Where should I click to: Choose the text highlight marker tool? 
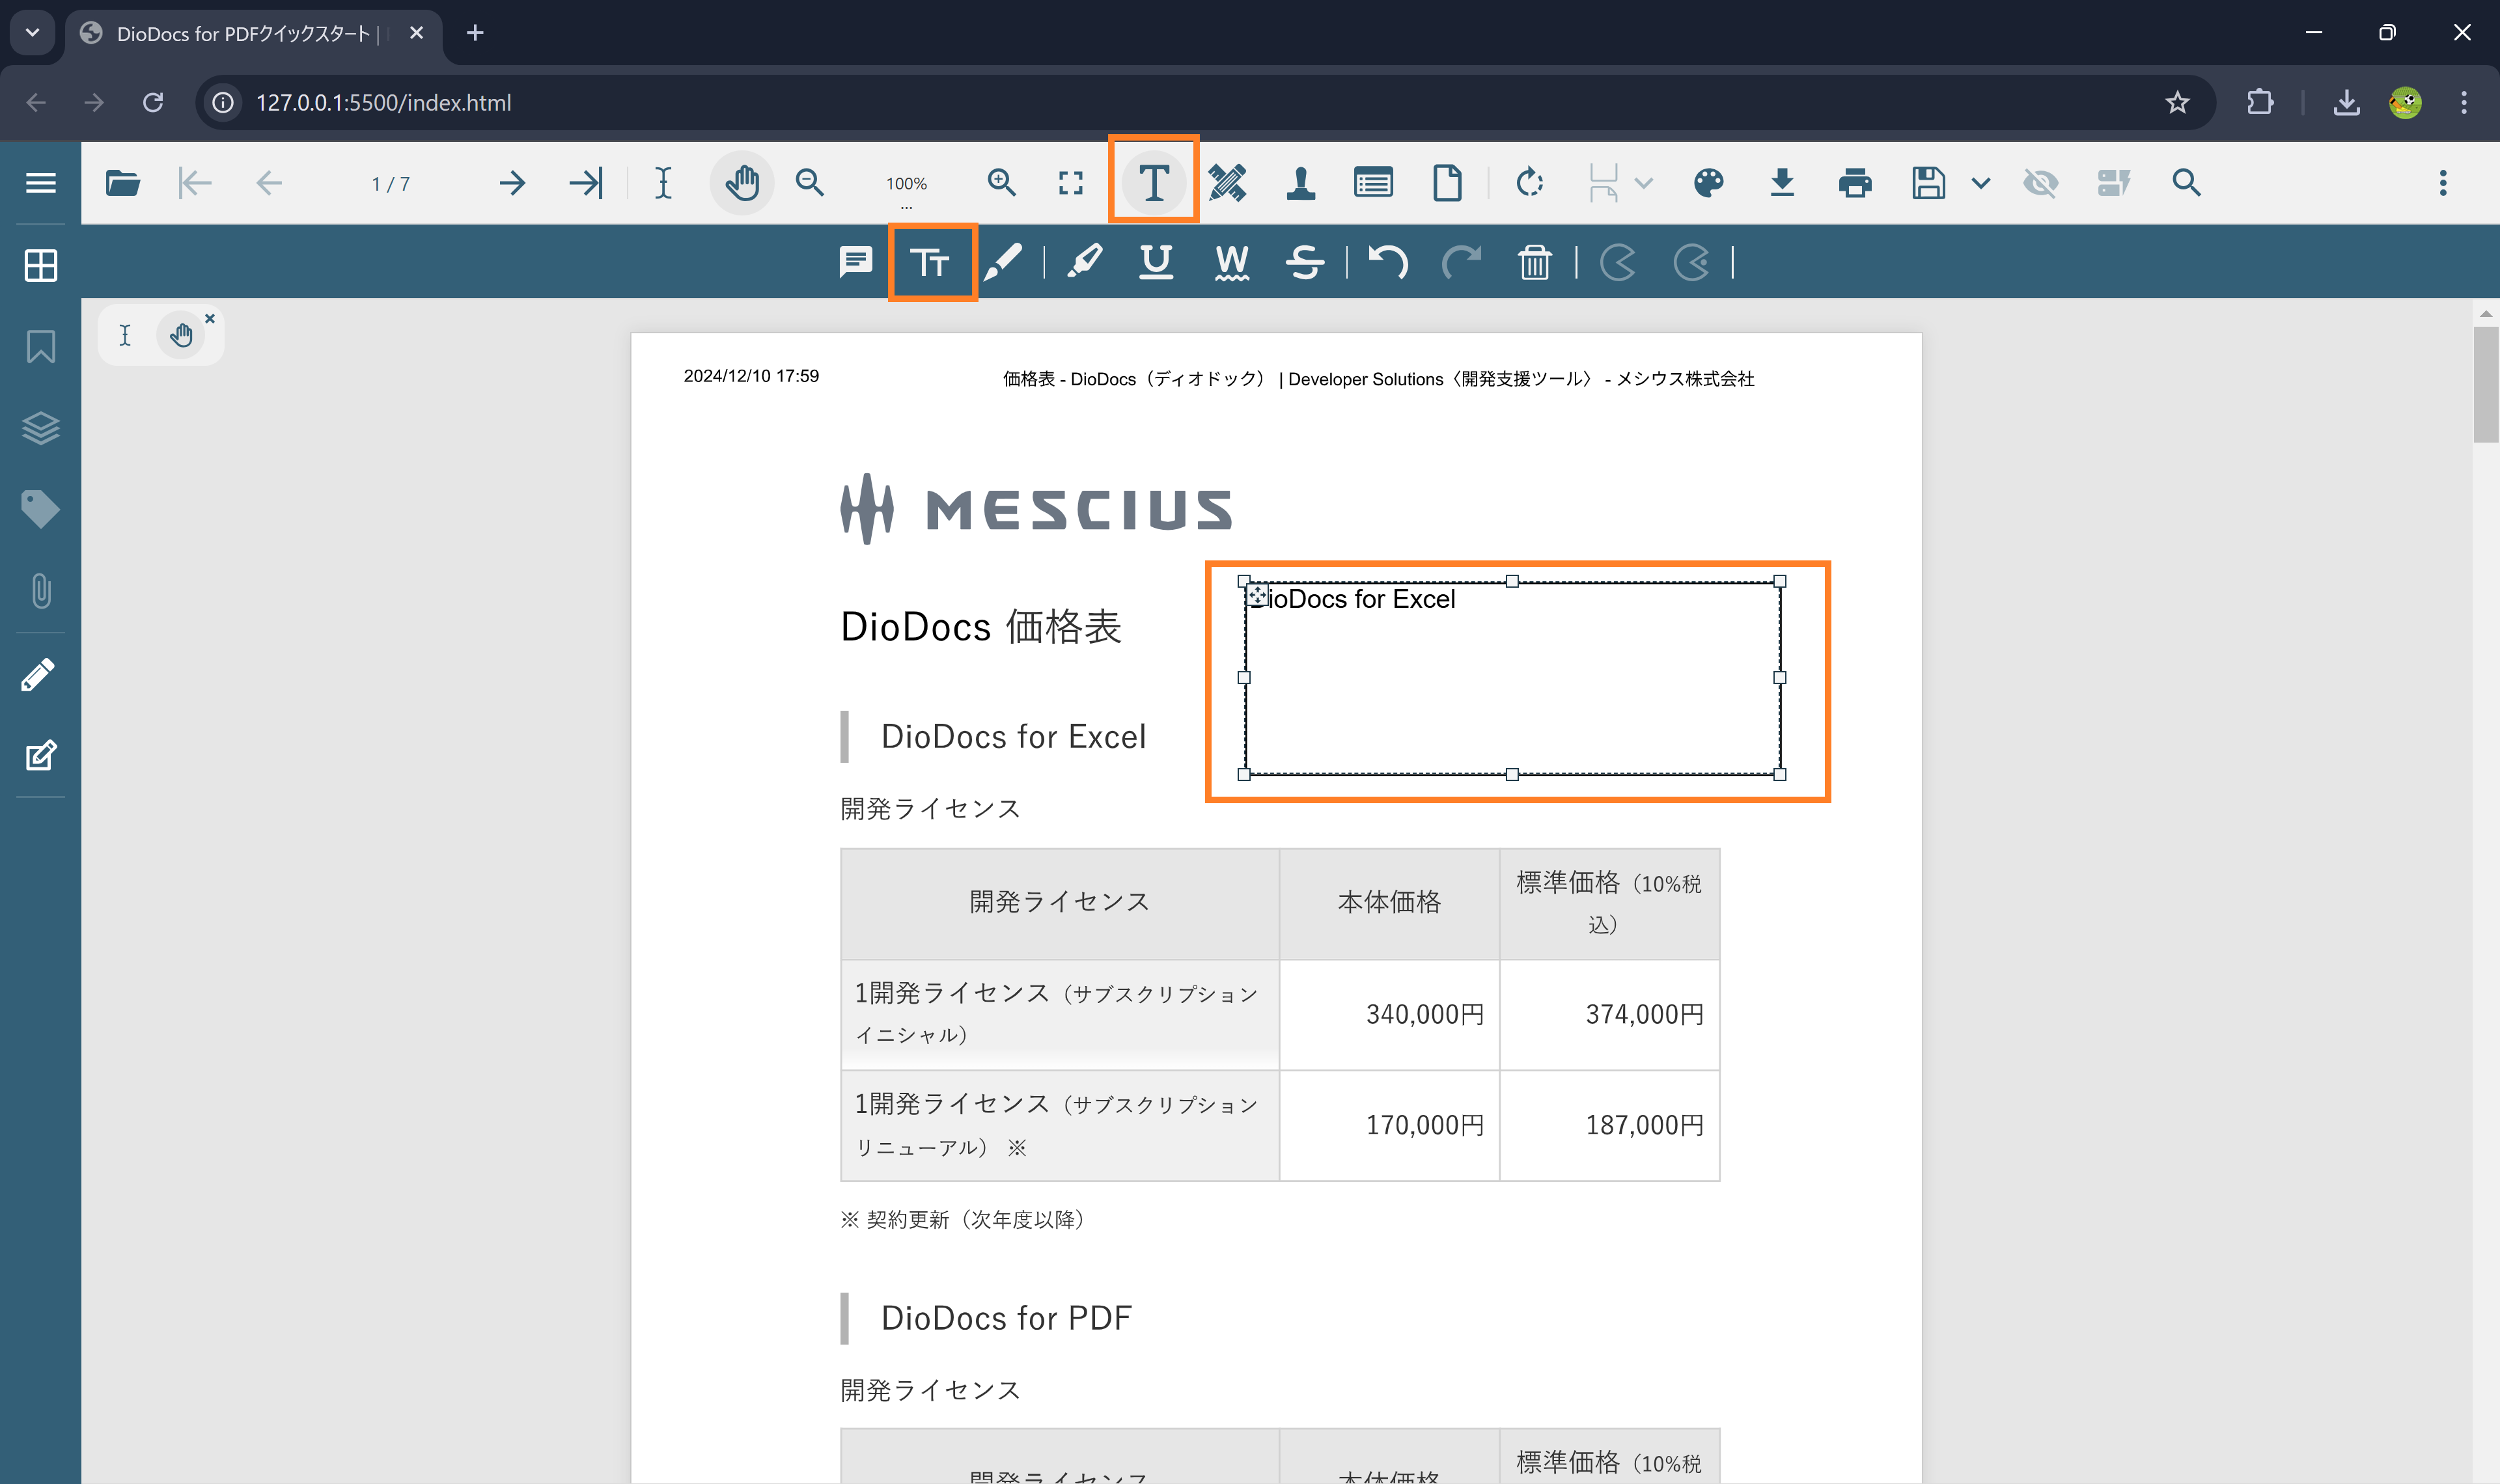pos(1085,263)
